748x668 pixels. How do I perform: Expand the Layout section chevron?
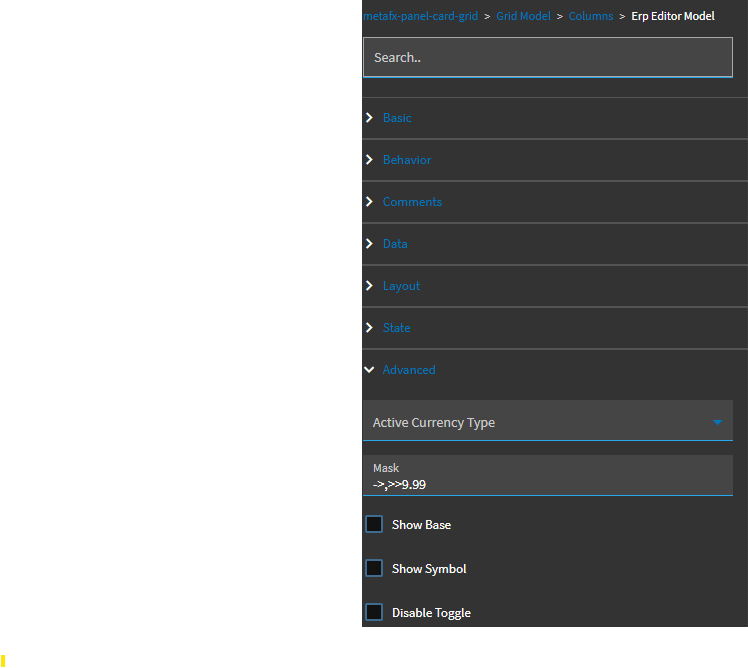pos(369,286)
